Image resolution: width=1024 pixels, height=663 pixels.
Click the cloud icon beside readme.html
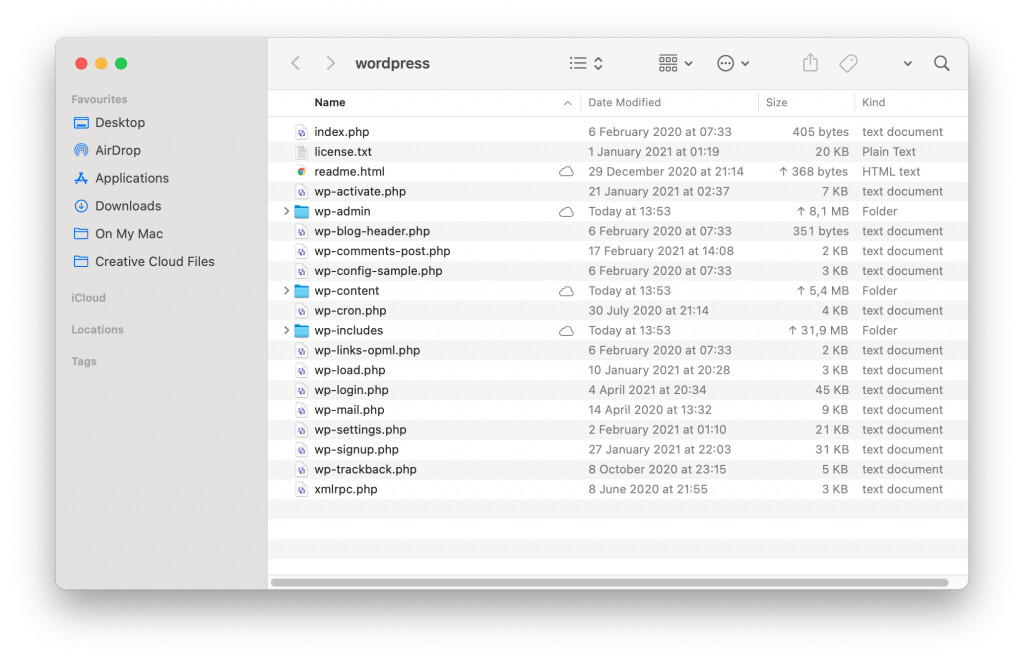[566, 172]
